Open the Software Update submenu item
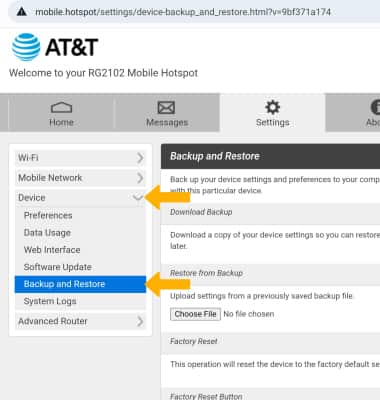380x400 pixels. [58, 267]
